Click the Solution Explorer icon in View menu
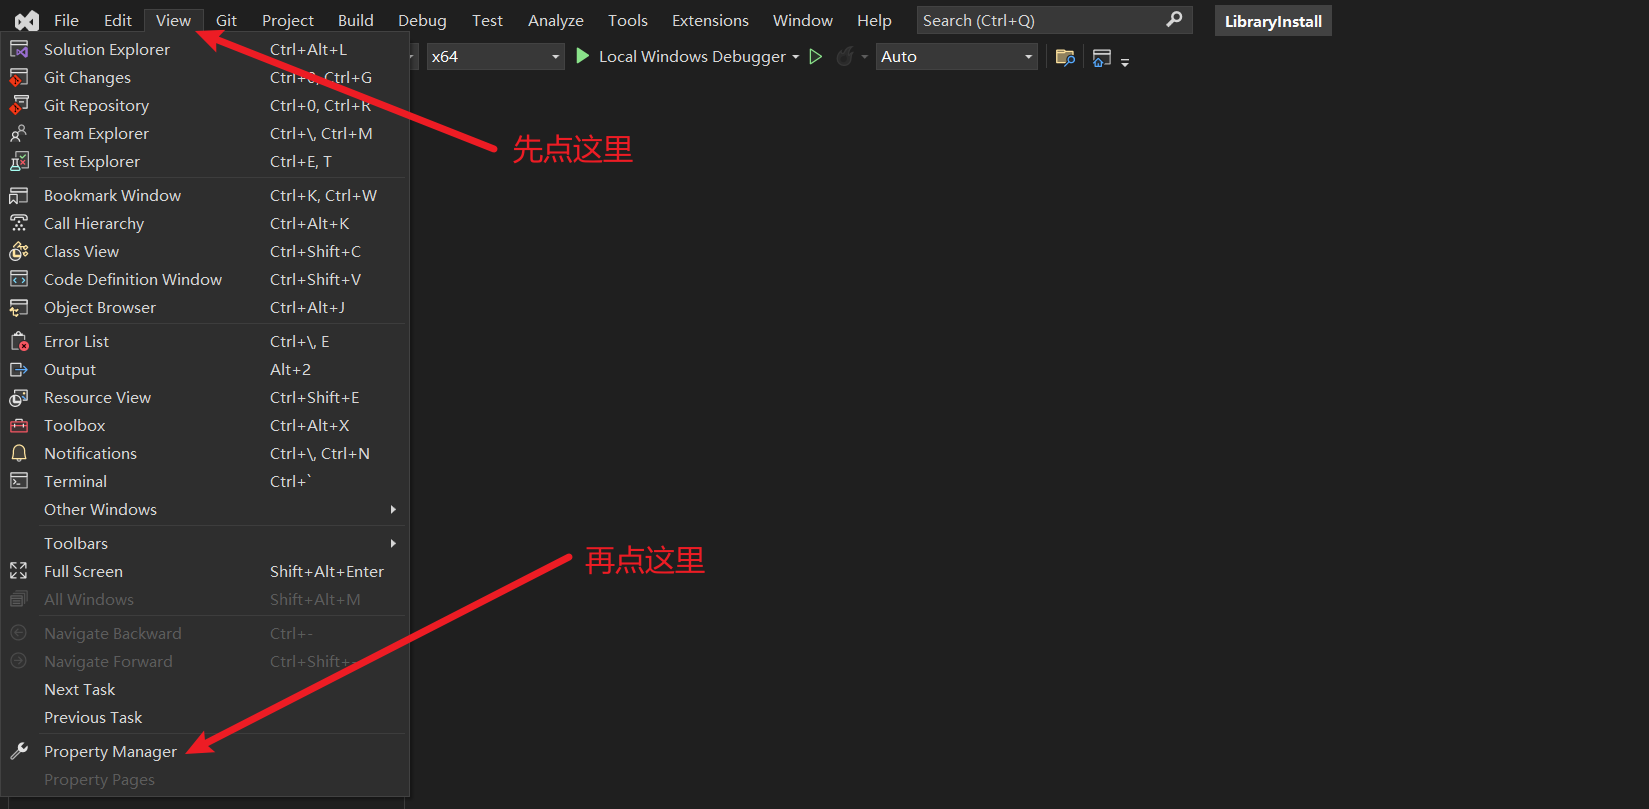The image size is (1649, 809). coord(19,49)
